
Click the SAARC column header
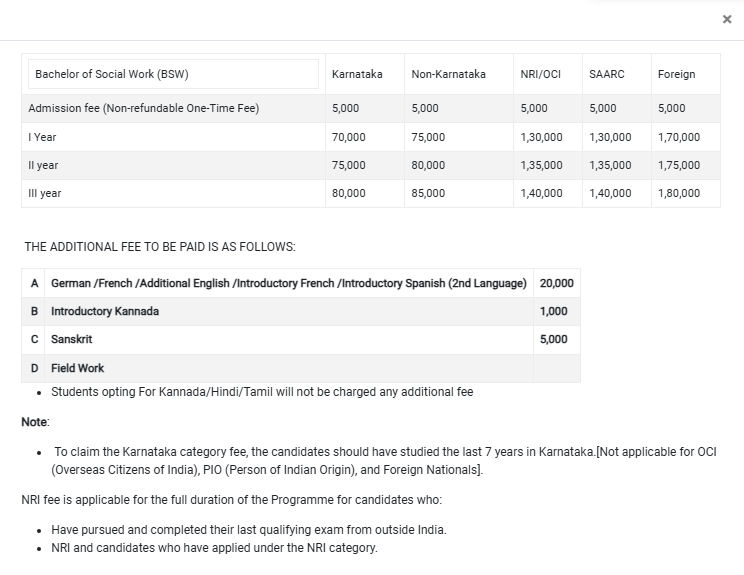pyautogui.click(x=607, y=74)
